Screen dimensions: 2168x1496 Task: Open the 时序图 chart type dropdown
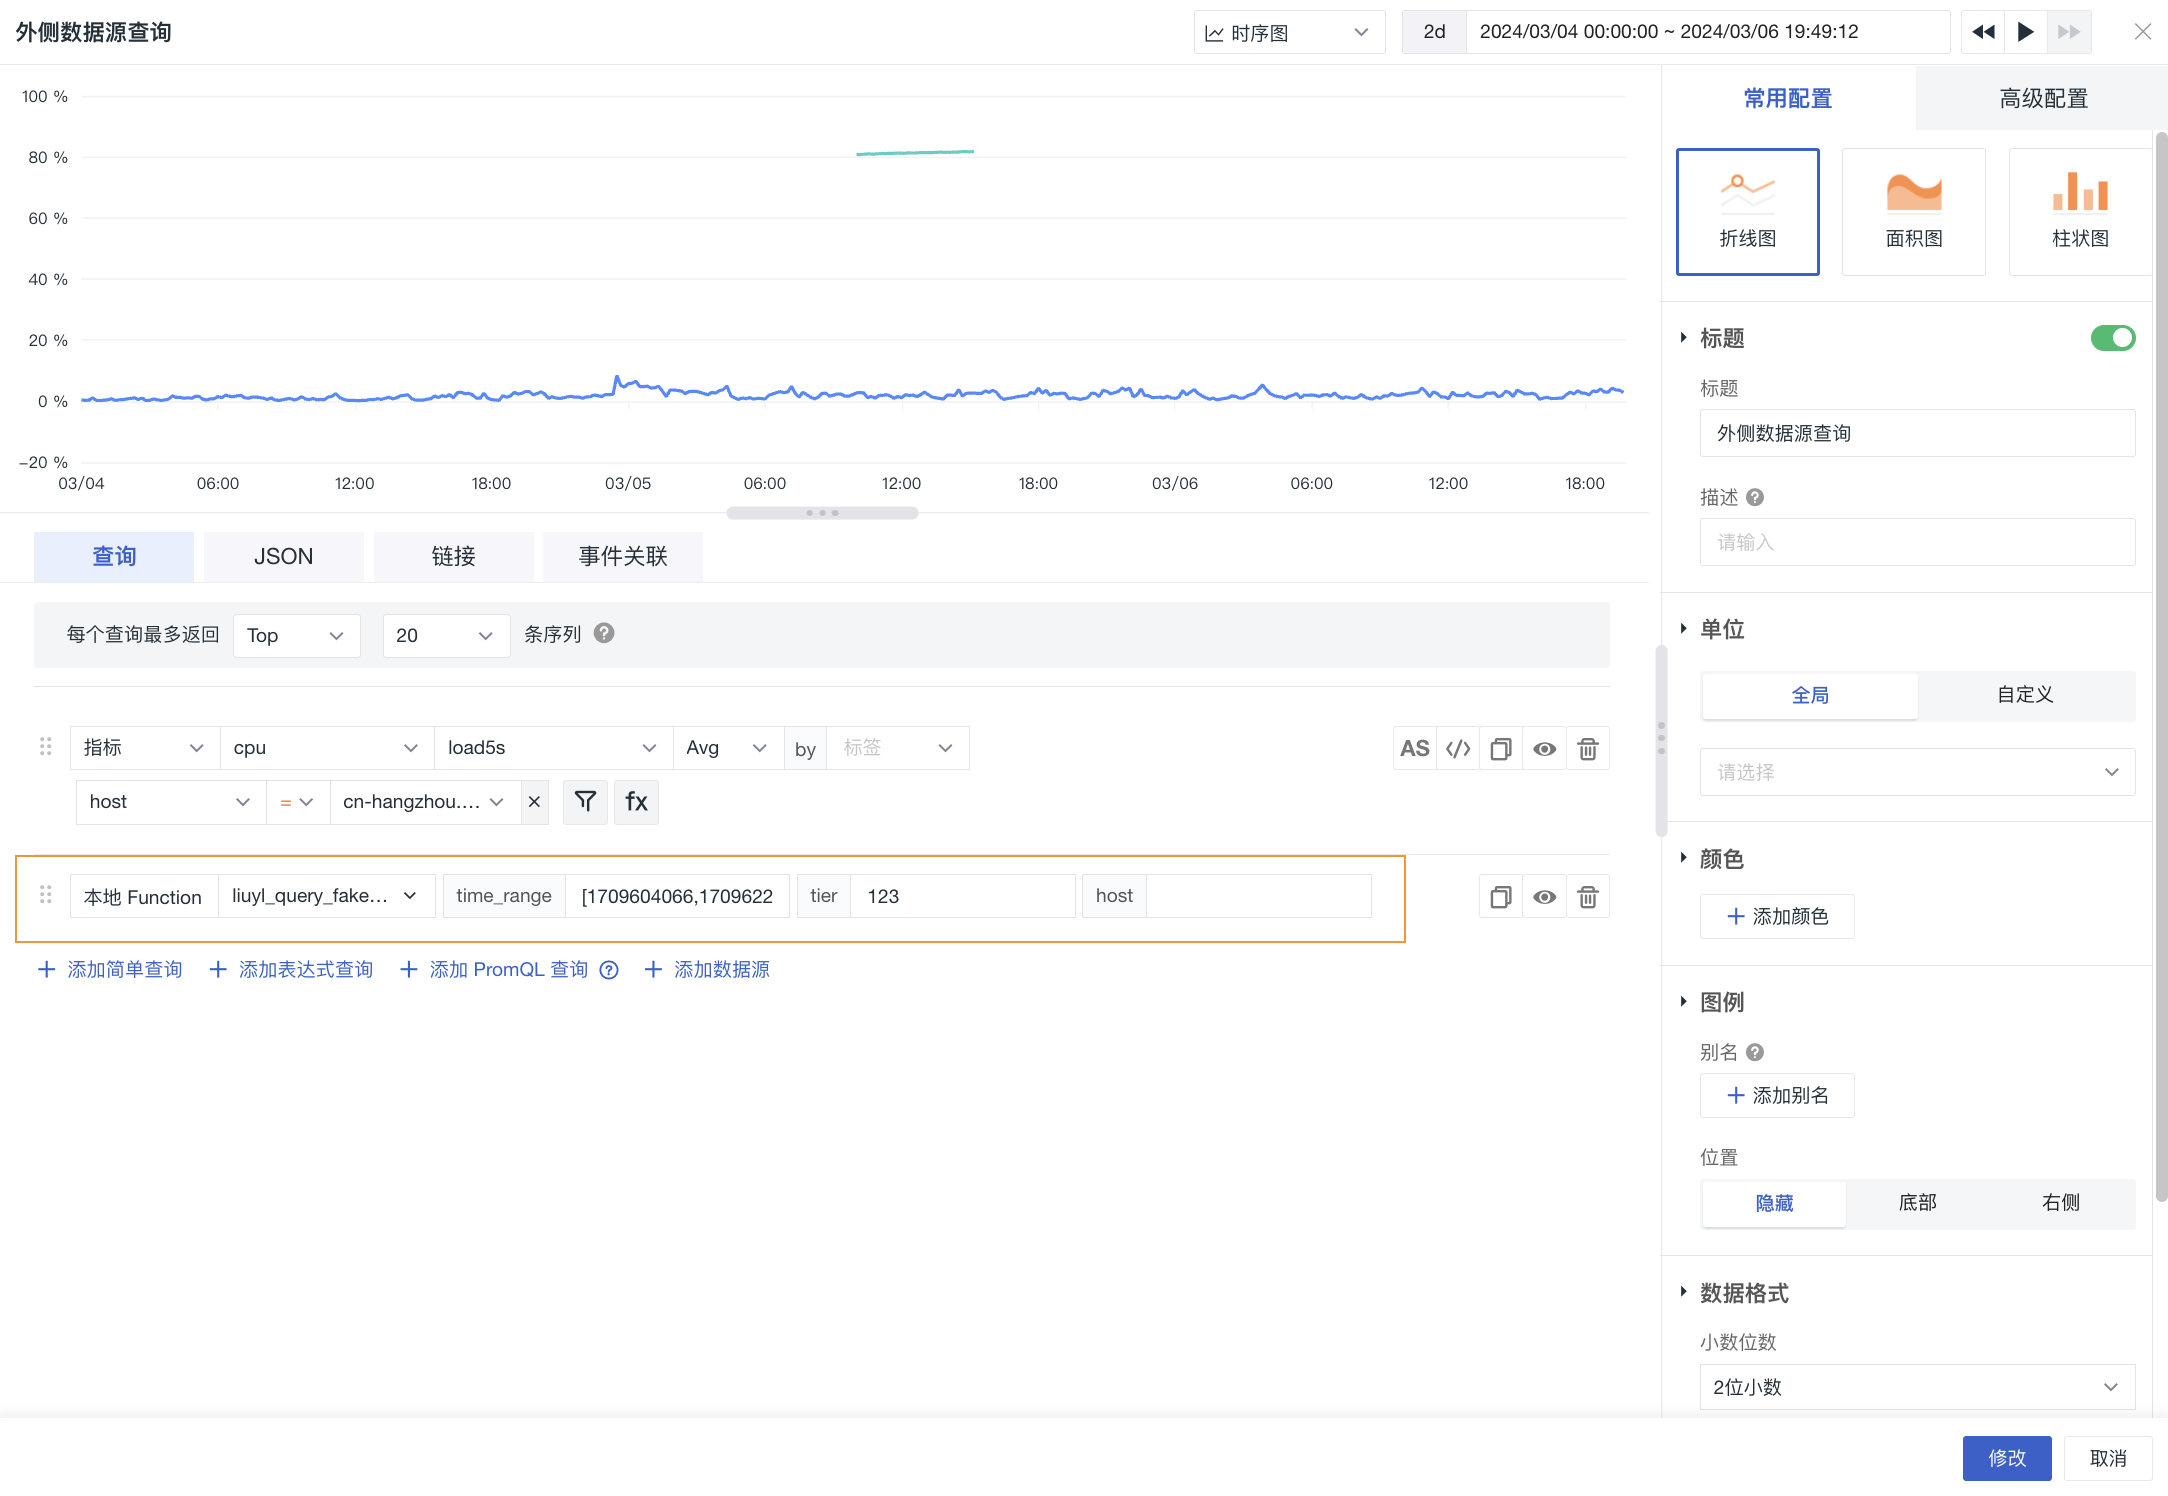pos(1289,33)
